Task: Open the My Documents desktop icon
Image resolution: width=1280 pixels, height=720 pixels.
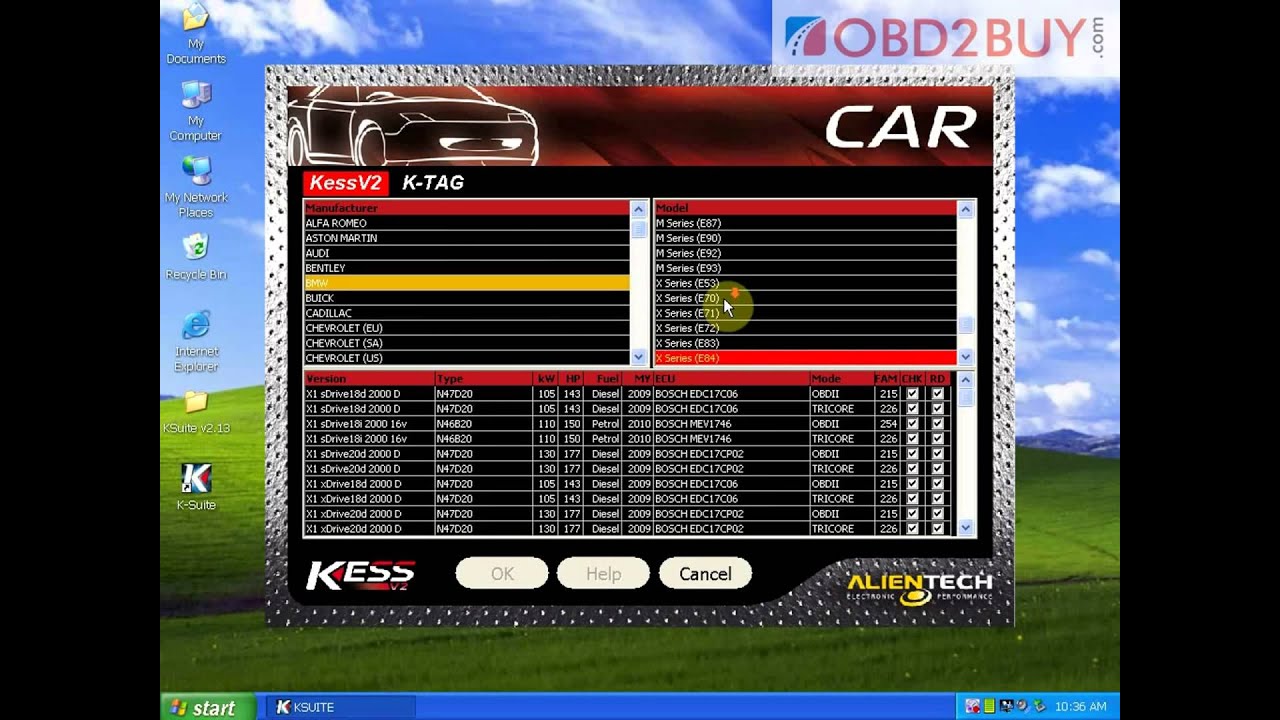Action: point(196,32)
